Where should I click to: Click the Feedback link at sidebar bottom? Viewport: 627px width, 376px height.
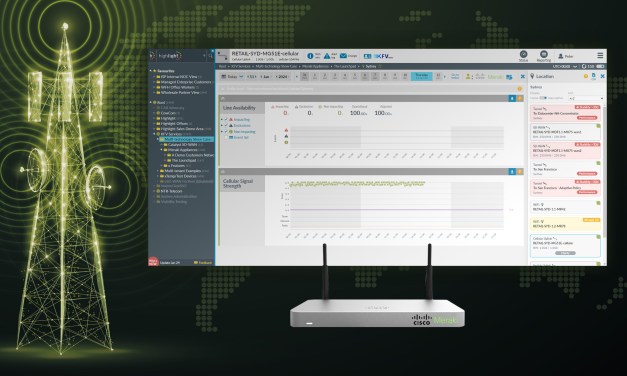coord(203,263)
